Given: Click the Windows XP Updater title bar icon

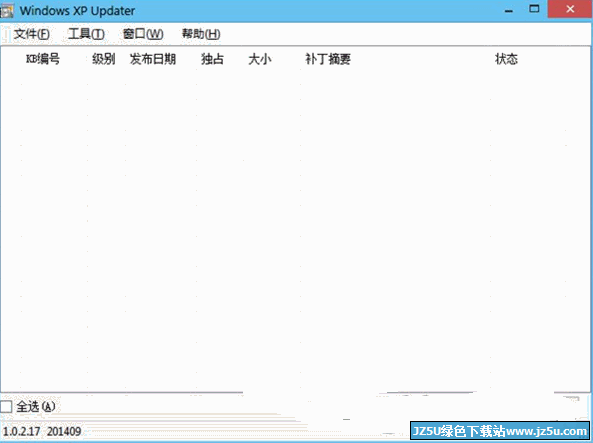Looking at the screenshot, I should [x=7, y=10].
